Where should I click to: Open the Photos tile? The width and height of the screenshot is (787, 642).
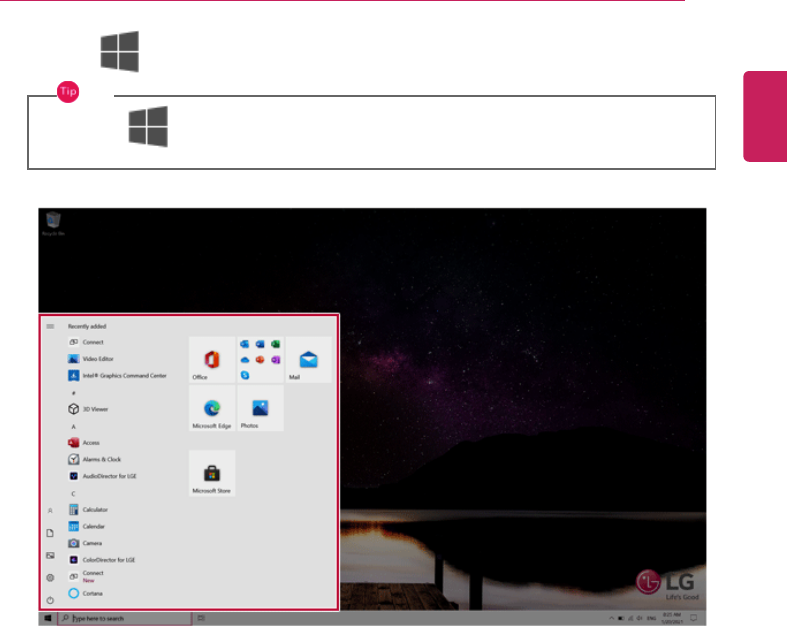[x=260, y=408]
